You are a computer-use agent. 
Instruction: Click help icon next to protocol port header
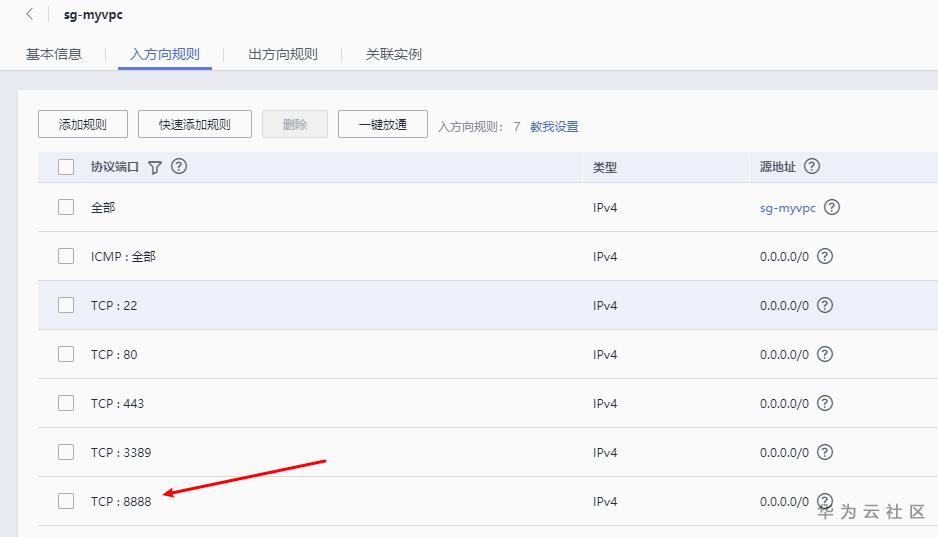(179, 167)
